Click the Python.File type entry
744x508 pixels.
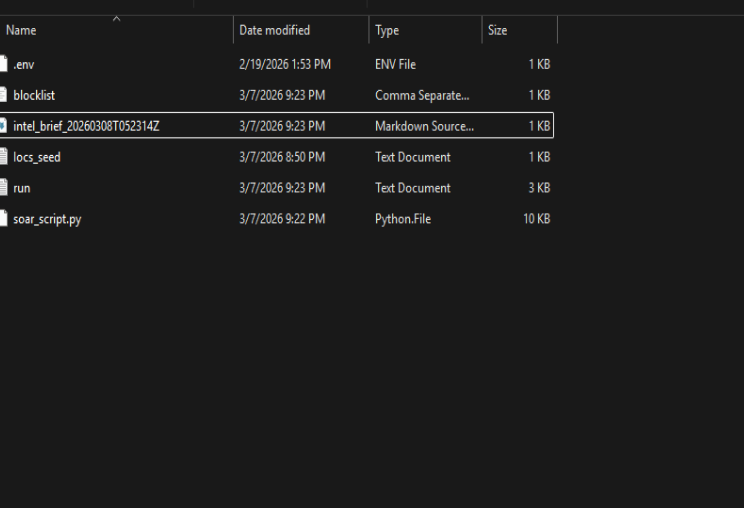(x=402, y=219)
